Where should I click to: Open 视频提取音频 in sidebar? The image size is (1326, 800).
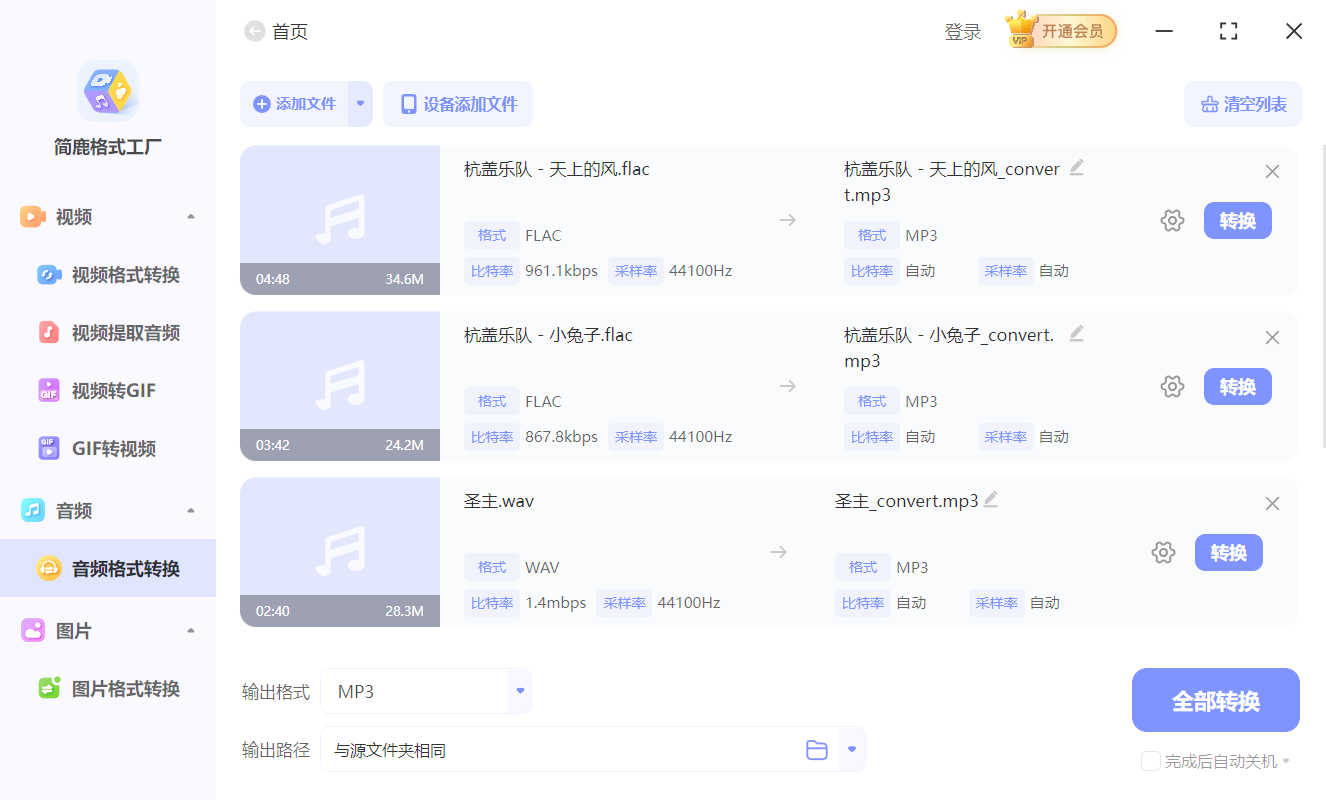click(x=108, y=333)
